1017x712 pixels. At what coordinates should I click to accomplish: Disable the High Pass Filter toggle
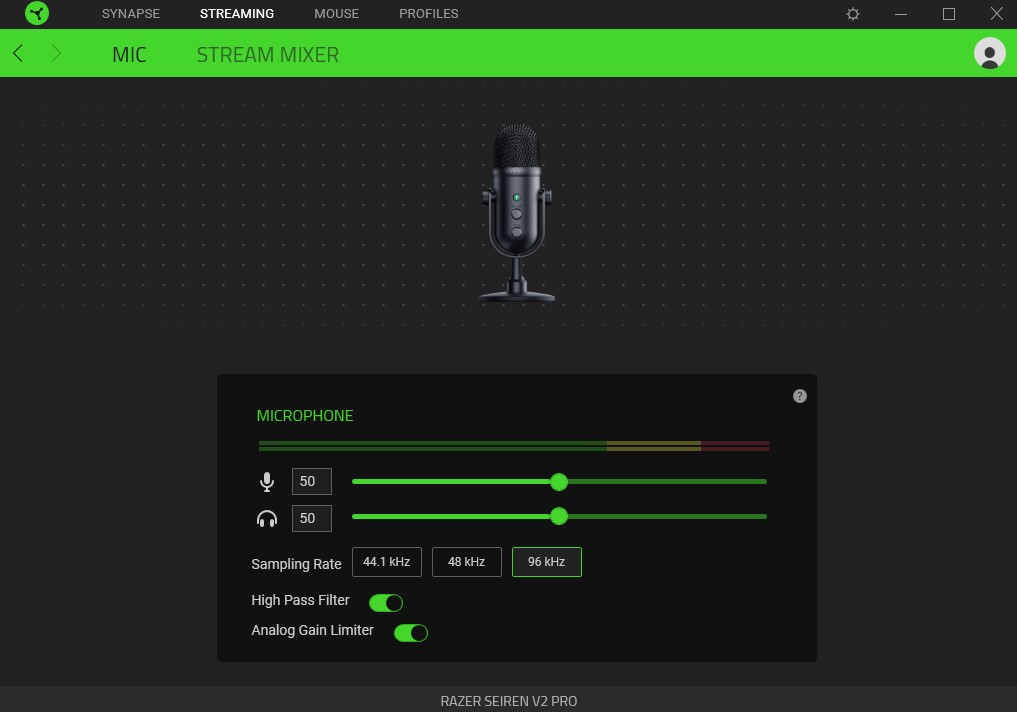tap(386, 602)
